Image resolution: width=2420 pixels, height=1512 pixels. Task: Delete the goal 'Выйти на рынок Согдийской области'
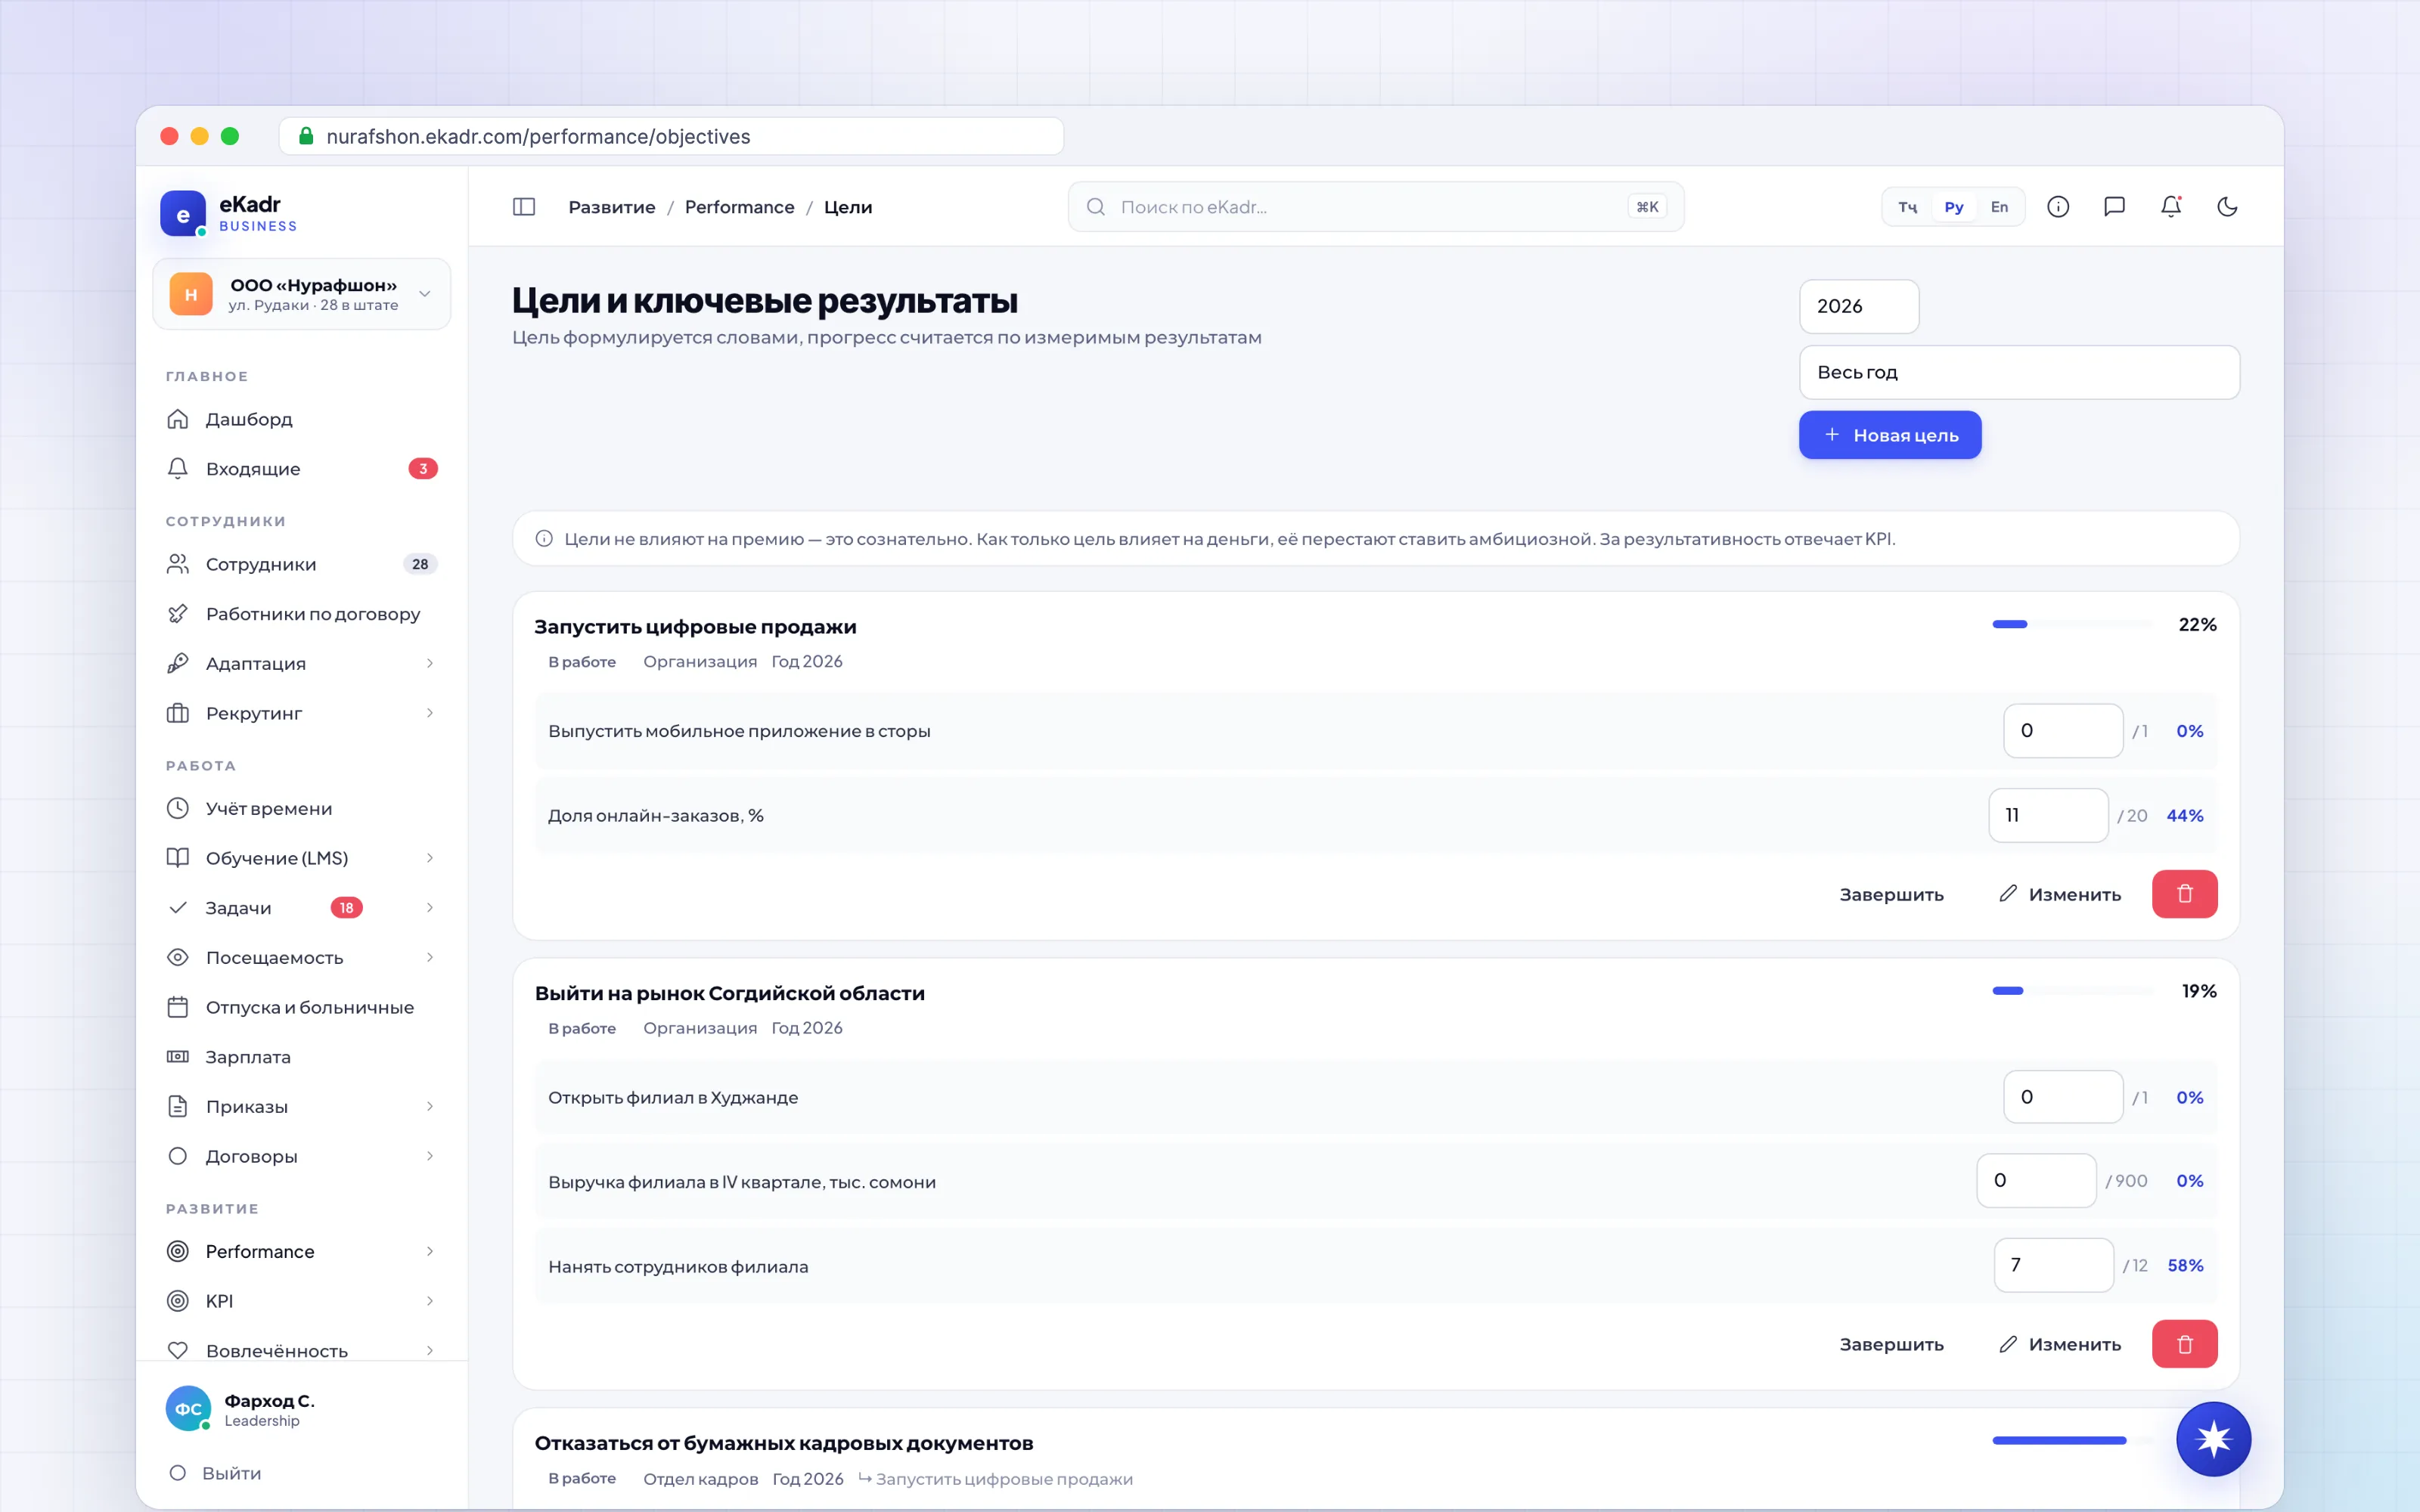(2184, 1344)
